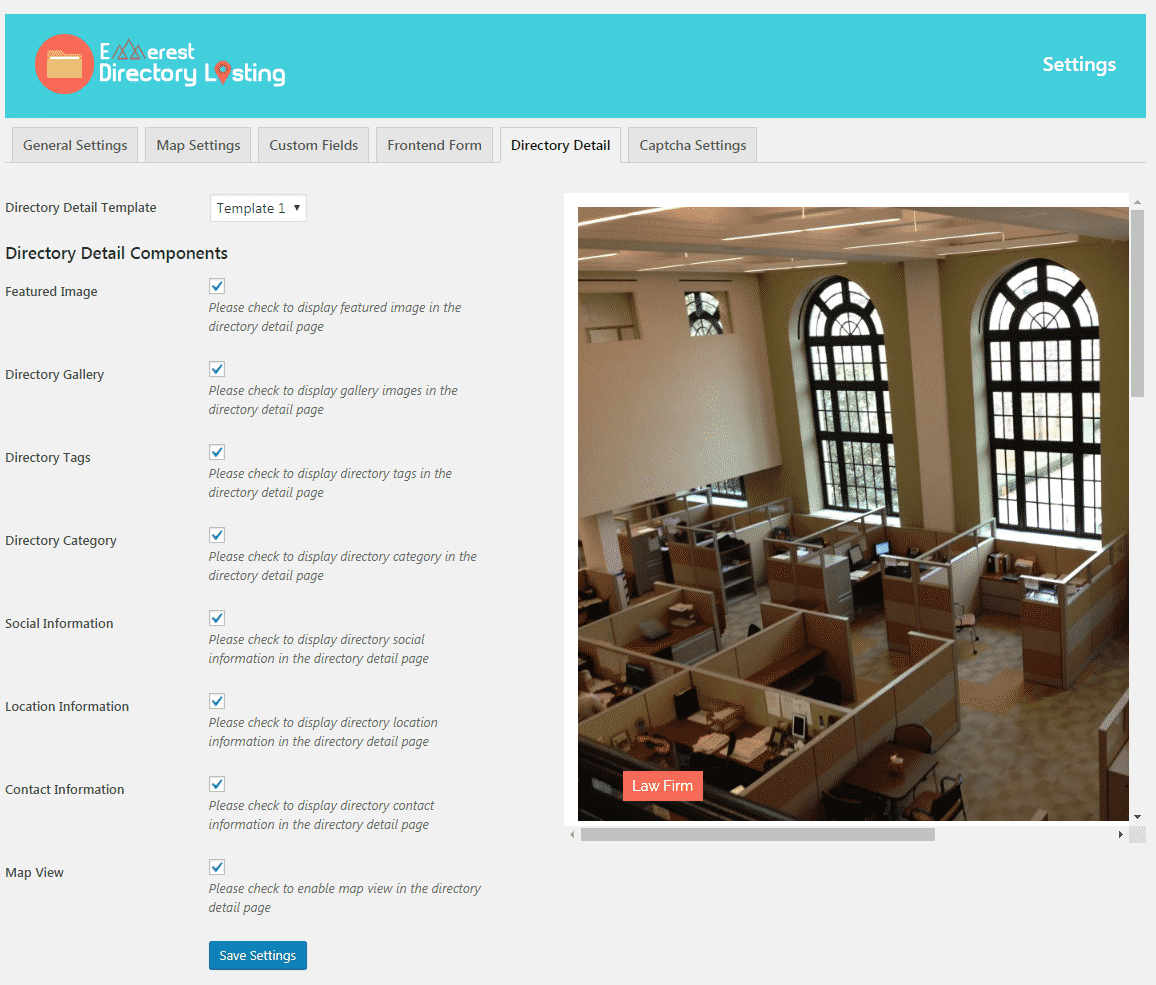Image resolution: width=1156 pixels, height=985 pixels.
Task: Toggle the Directory Gallery checkbox
Action: coord(217,369)
